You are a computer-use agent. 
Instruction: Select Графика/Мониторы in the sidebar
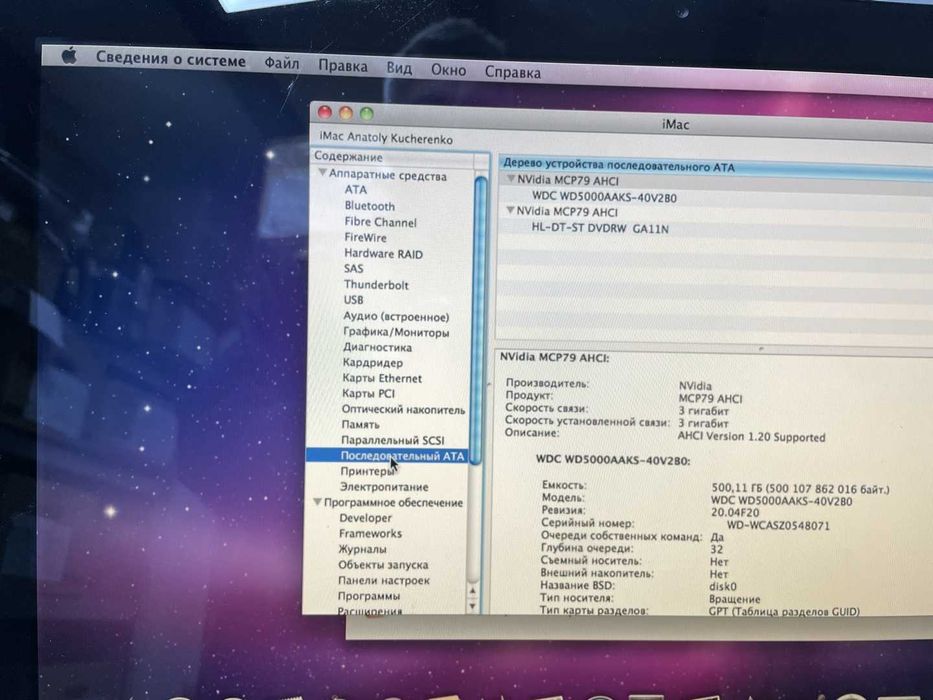pos(396,332)
